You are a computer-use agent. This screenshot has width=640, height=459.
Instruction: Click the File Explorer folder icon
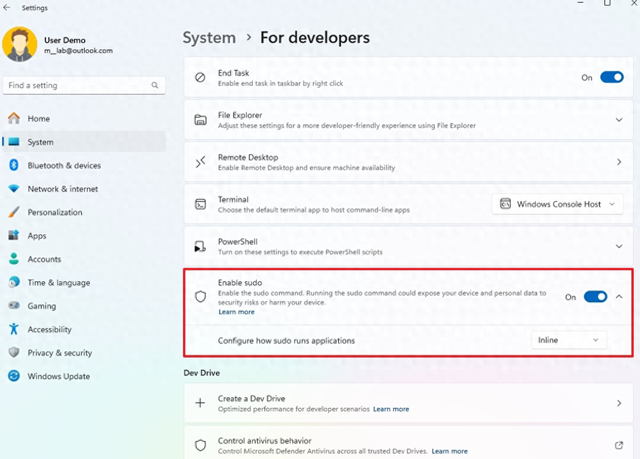tap(200, 120)
